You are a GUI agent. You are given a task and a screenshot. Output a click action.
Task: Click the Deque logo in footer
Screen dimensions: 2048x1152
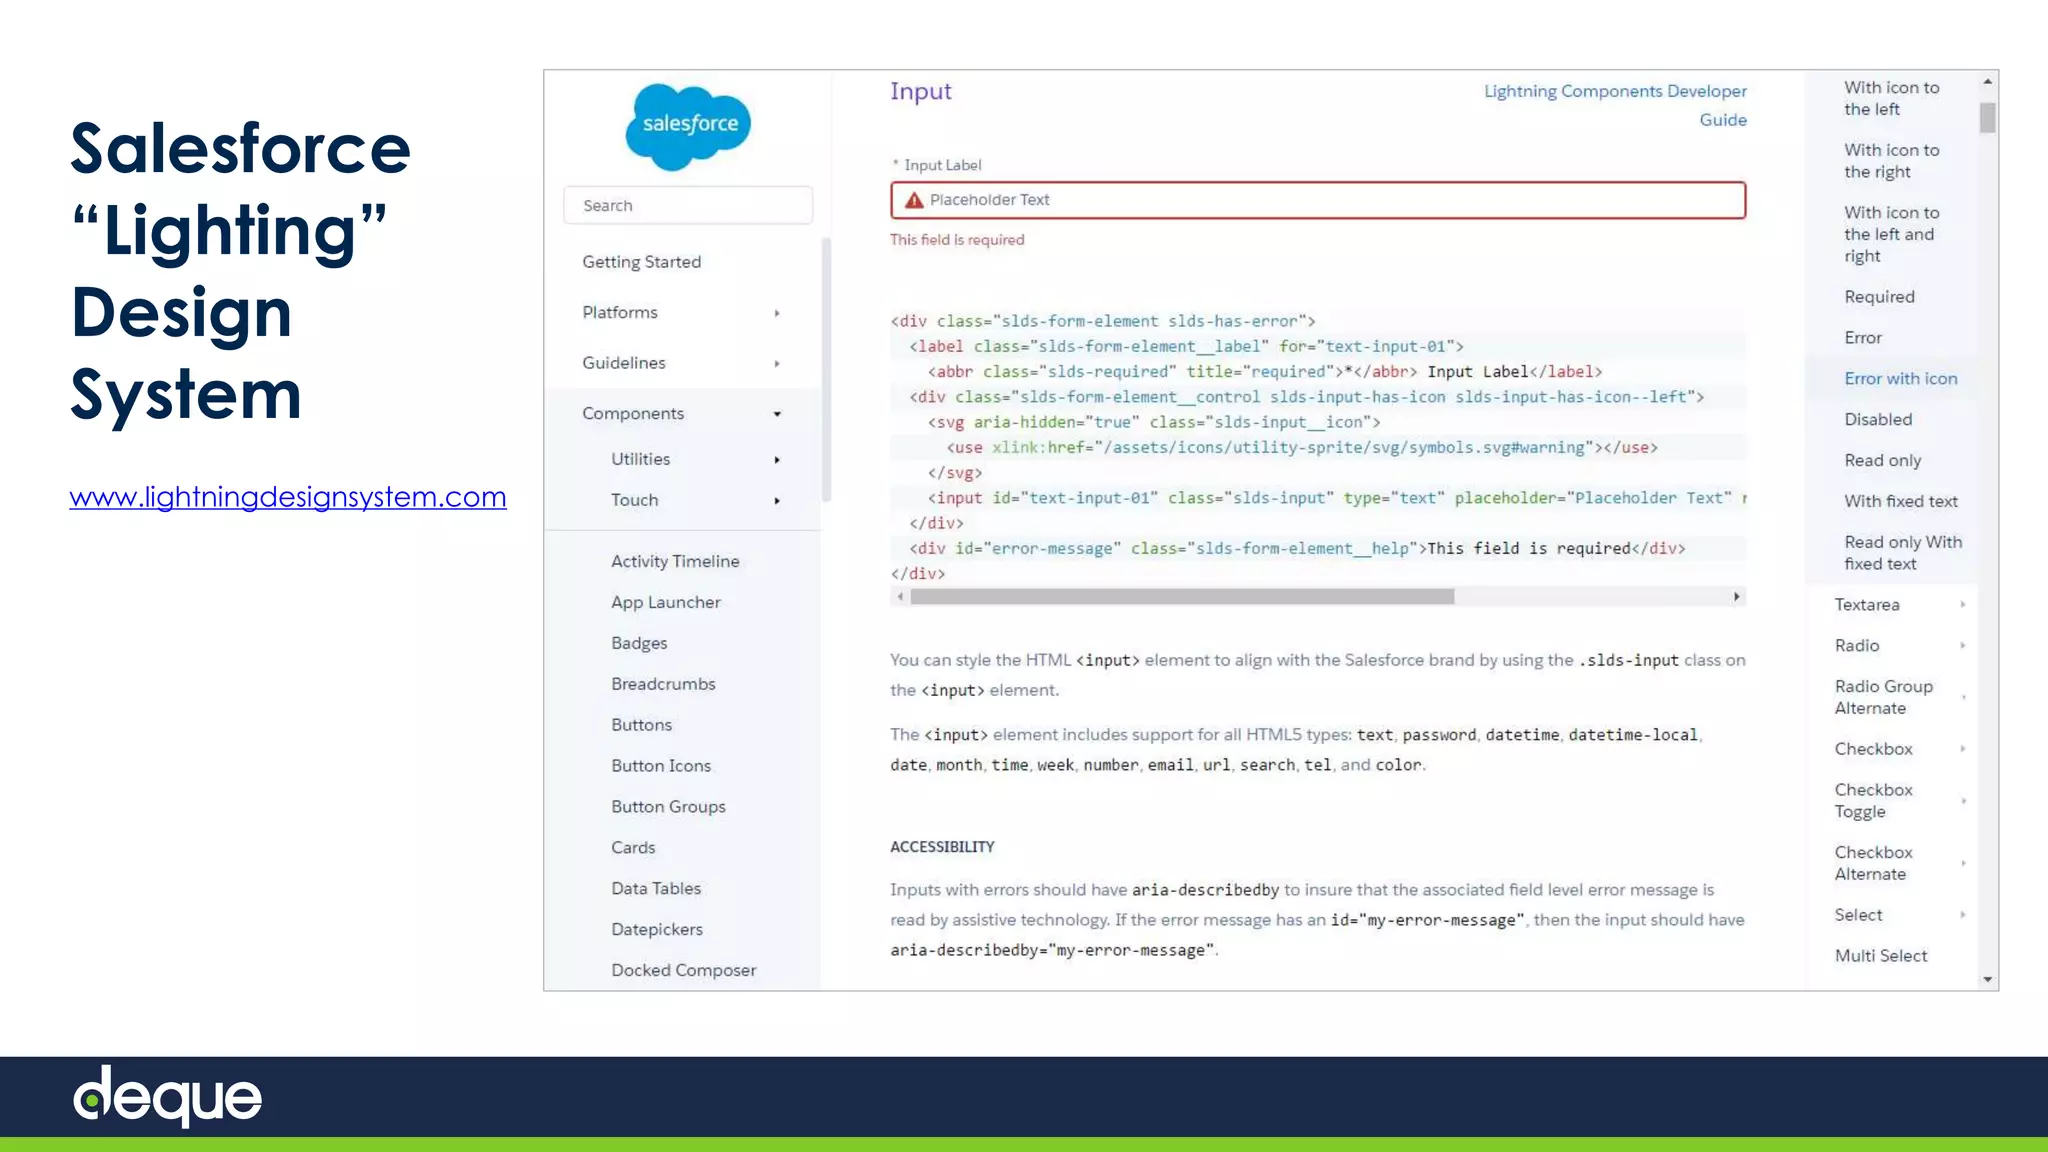click(x=167, y=1096)
